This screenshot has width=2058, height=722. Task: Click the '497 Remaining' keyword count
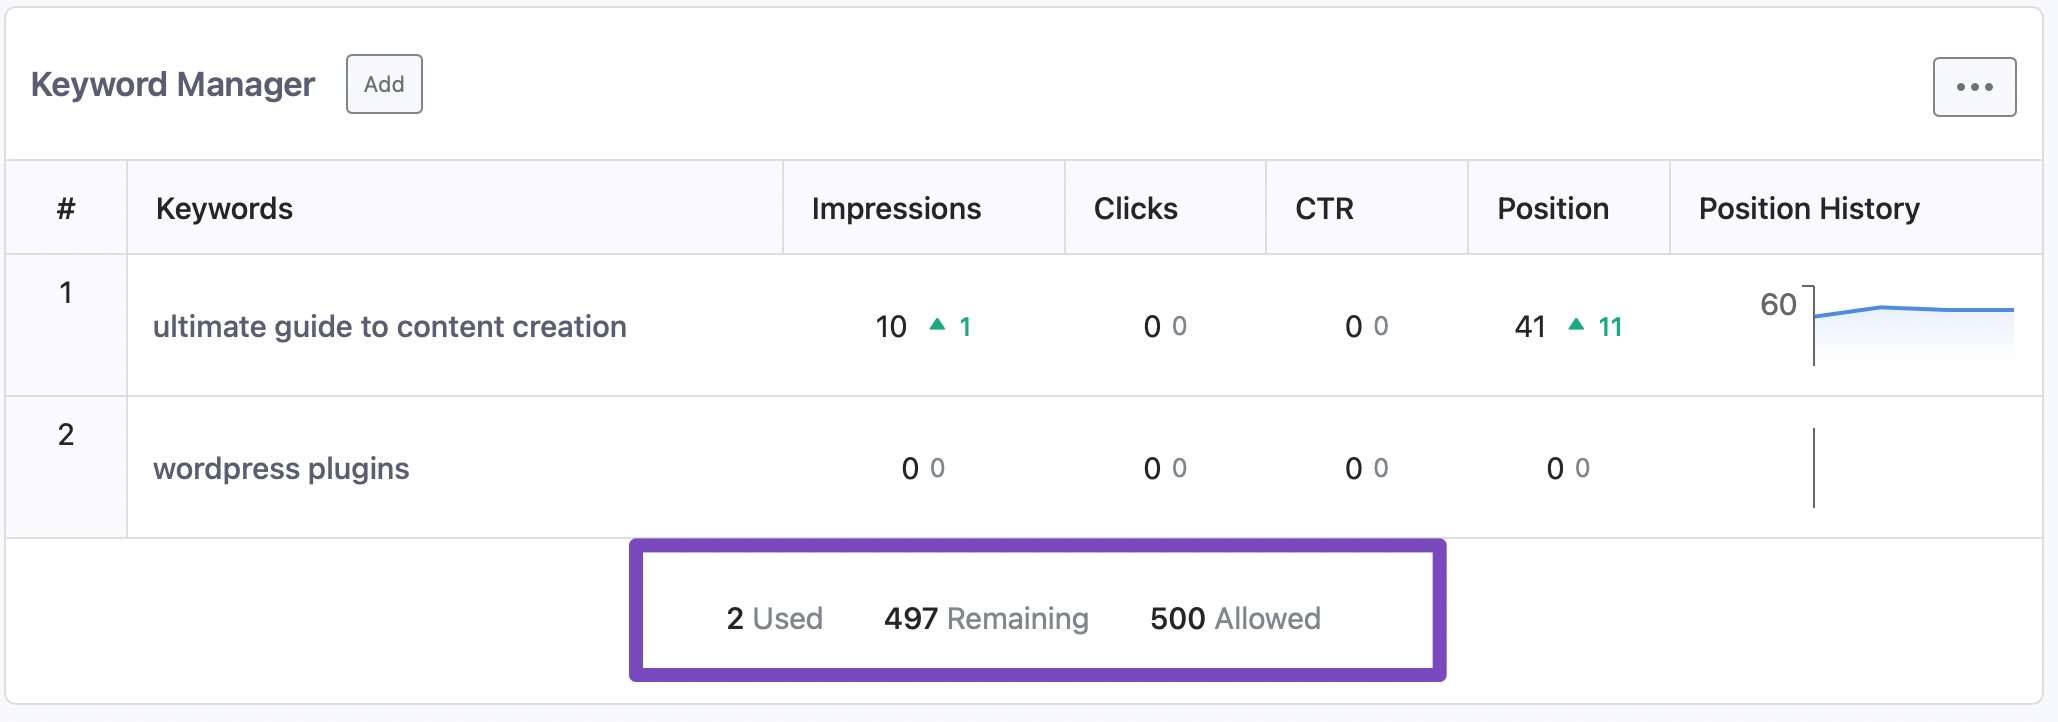point(986,619)
